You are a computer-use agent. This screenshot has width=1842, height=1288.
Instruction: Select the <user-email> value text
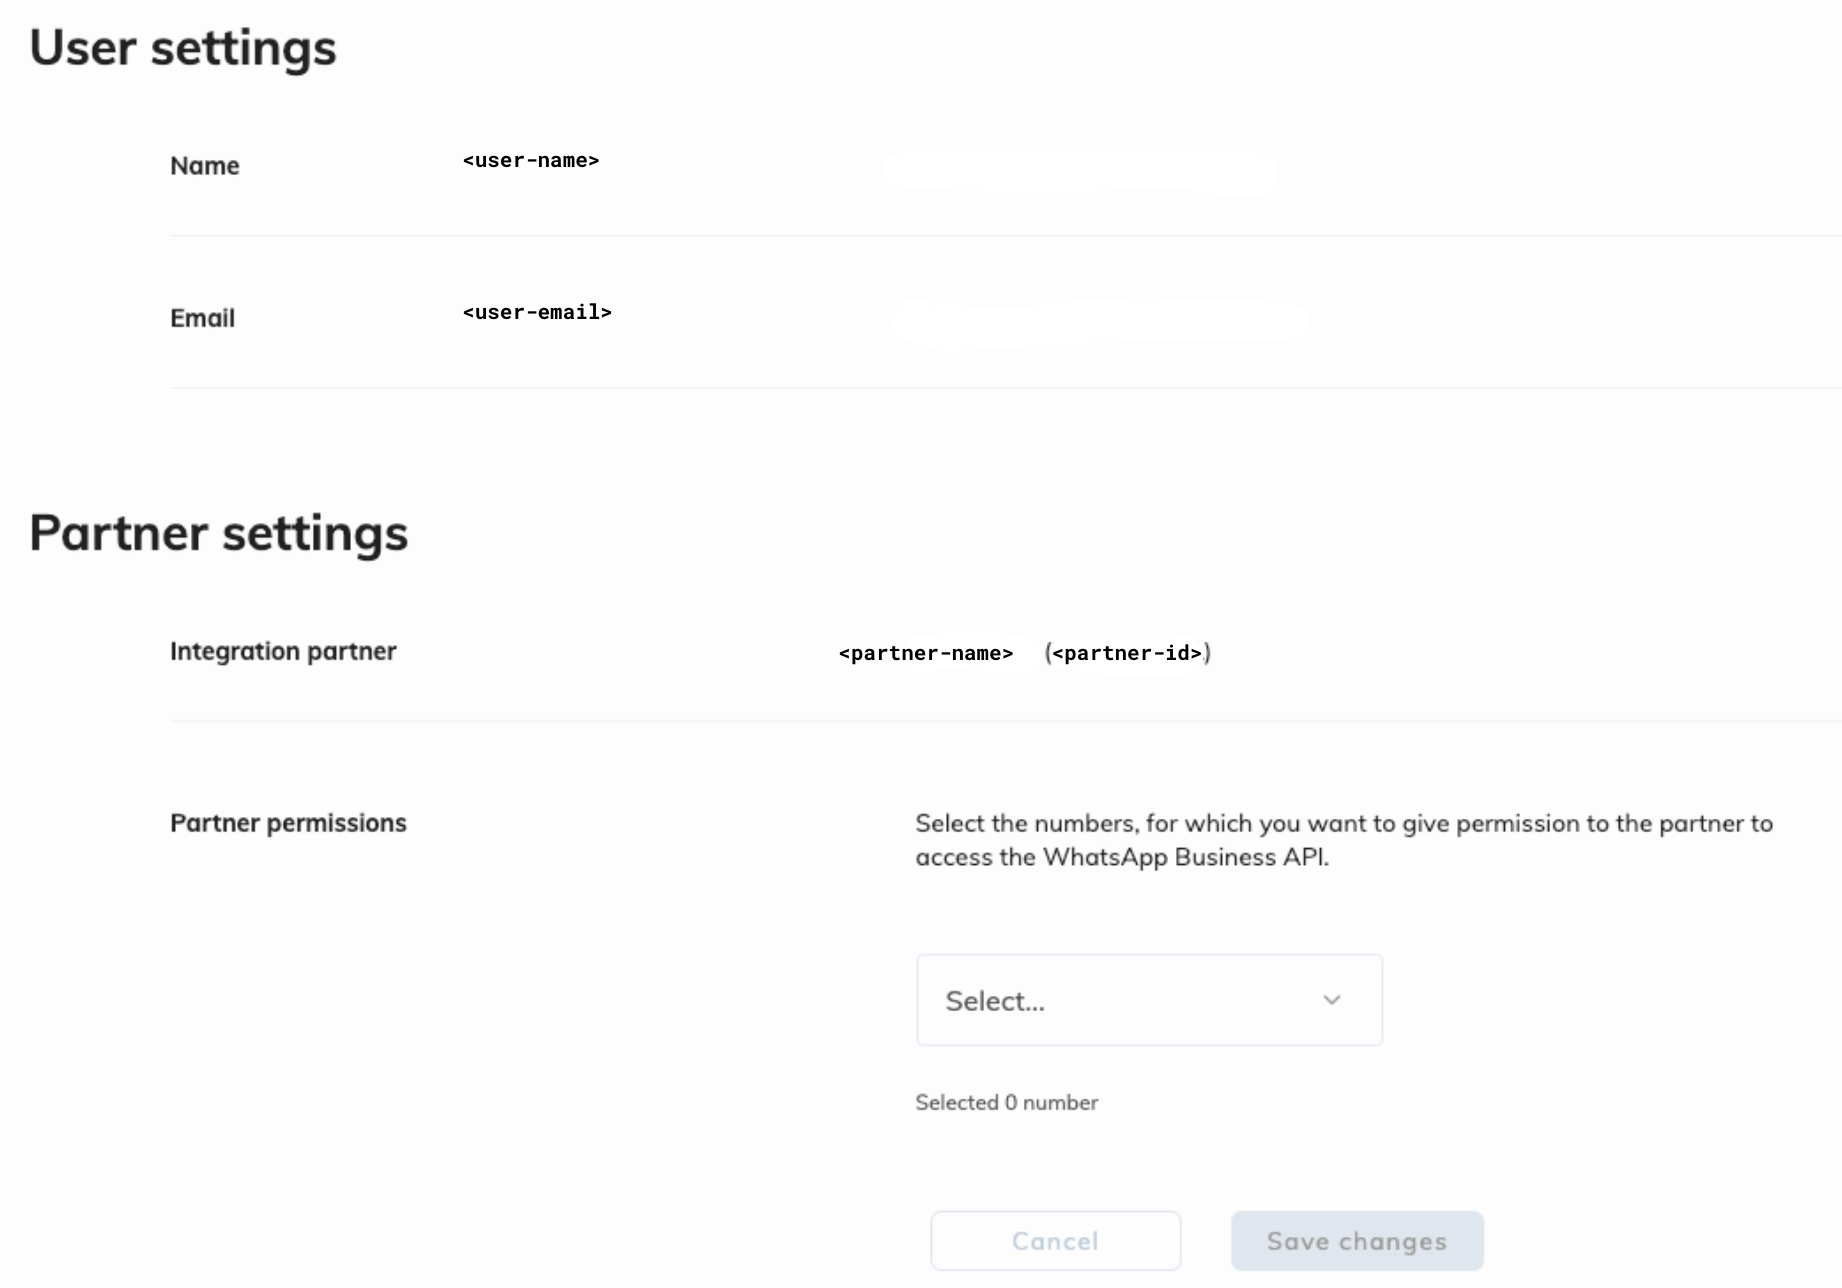point(537,313)
